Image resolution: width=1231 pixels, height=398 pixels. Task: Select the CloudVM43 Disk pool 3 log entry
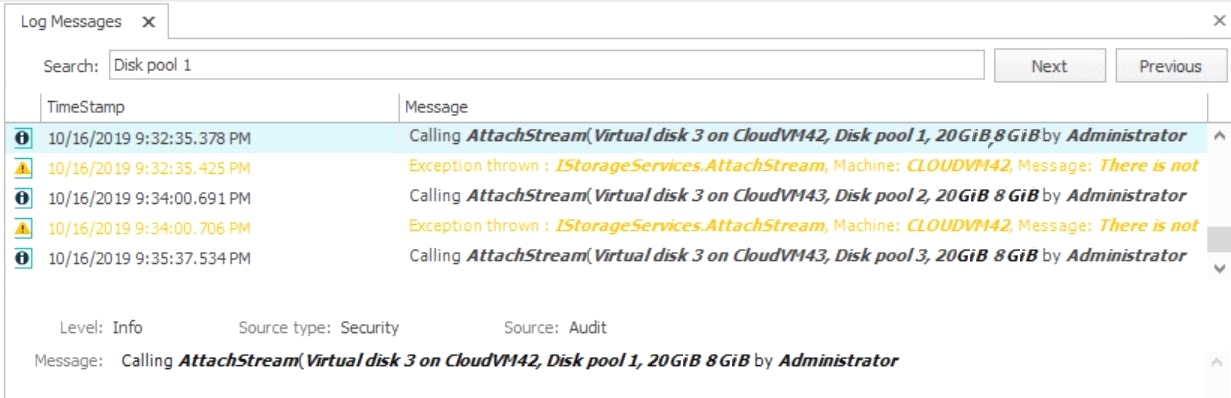pyautogui.click(x=610, y=256)
